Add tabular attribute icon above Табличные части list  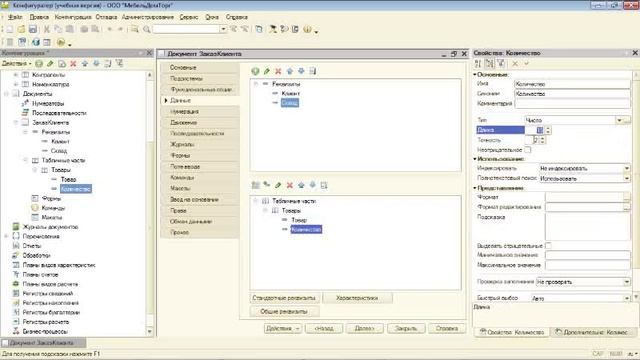267,185
